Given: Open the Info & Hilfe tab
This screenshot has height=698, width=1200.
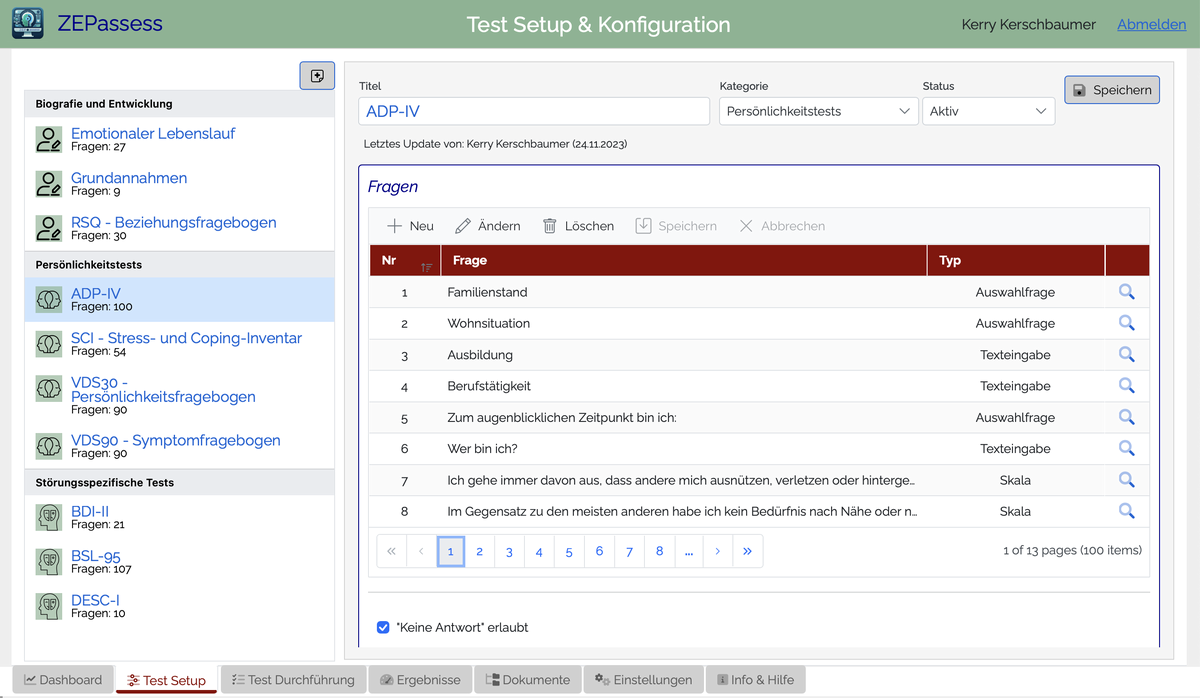Looking at the screenshot, I should point(755,680).
